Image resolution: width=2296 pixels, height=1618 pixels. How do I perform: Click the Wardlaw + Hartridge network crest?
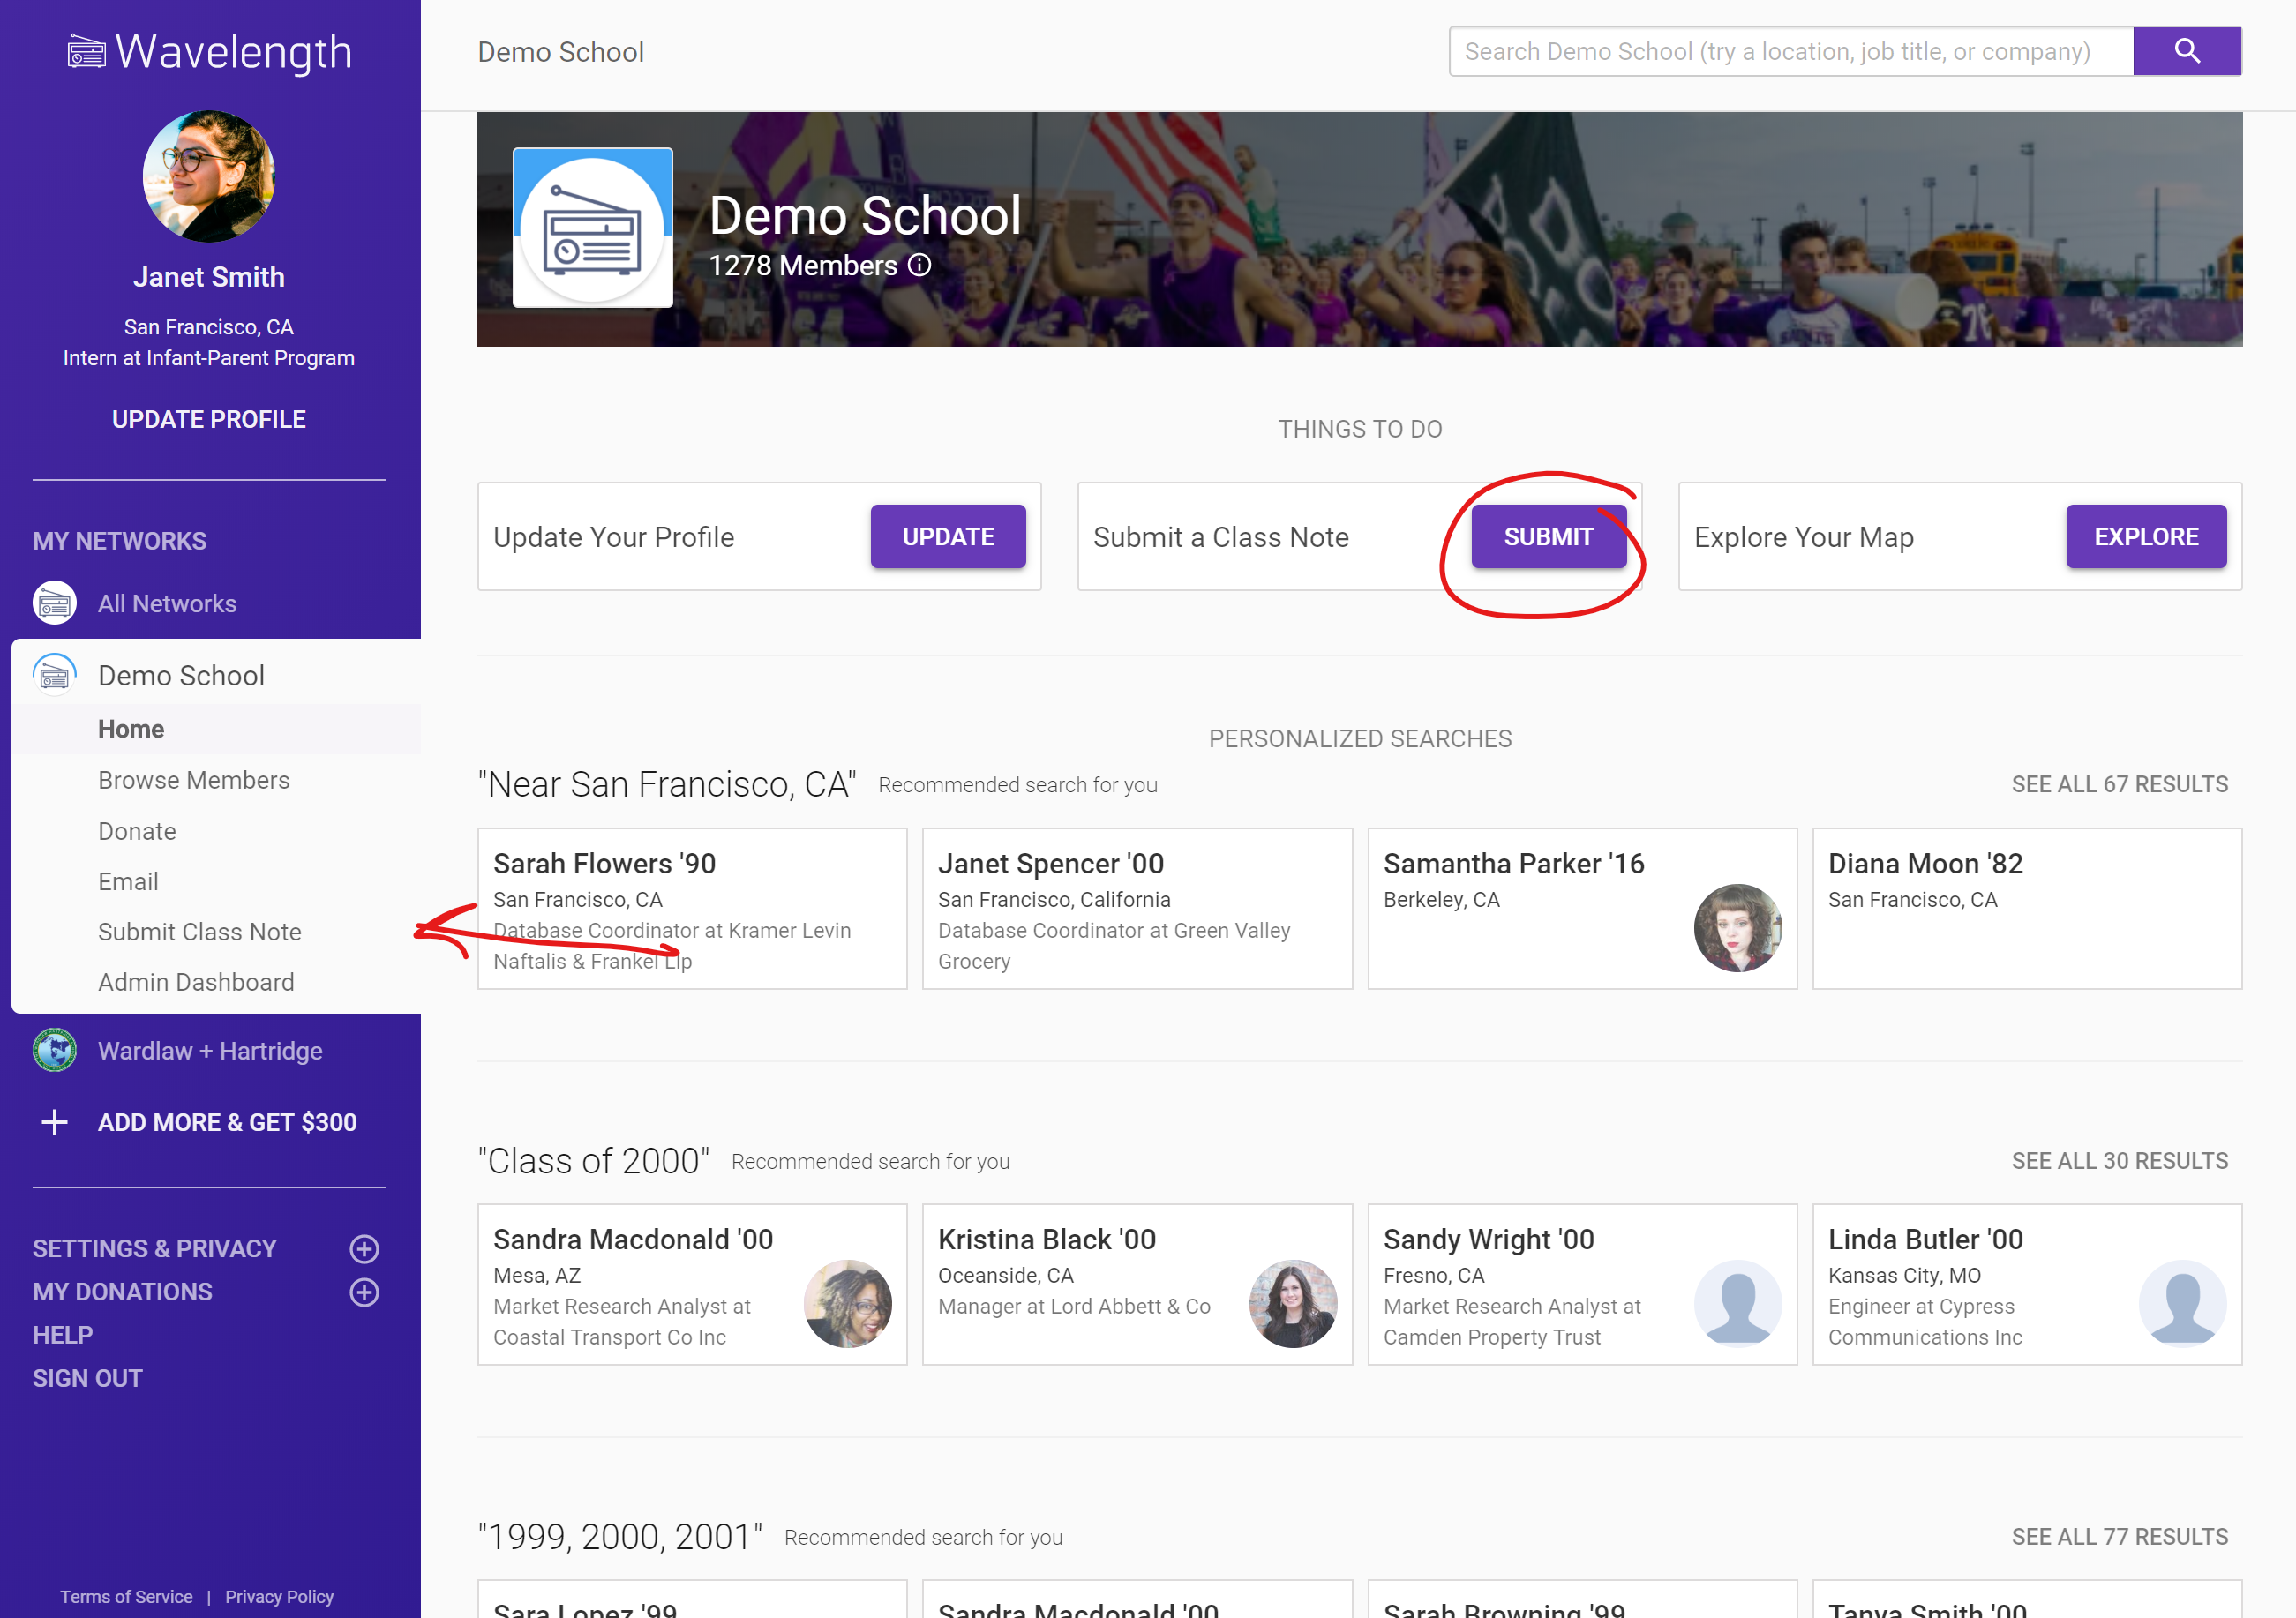click(55, 1050)
